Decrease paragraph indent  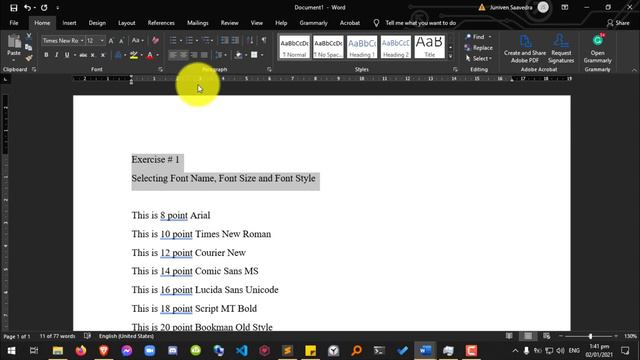pos(224,40)
